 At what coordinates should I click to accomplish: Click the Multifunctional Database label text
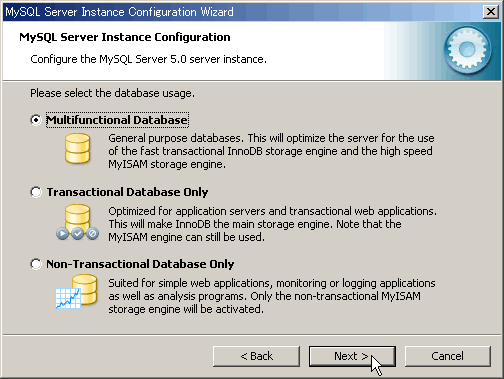117,120
